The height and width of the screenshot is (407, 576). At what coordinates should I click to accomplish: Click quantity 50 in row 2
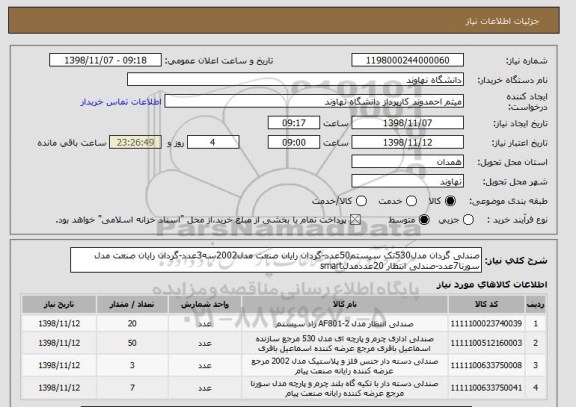[132, 343]
